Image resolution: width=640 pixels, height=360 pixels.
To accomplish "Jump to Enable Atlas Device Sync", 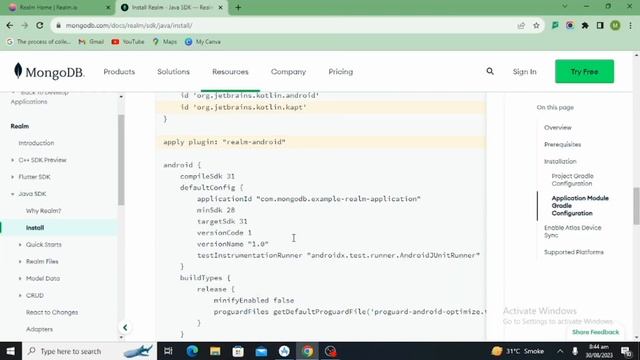I will coord(572,231).
